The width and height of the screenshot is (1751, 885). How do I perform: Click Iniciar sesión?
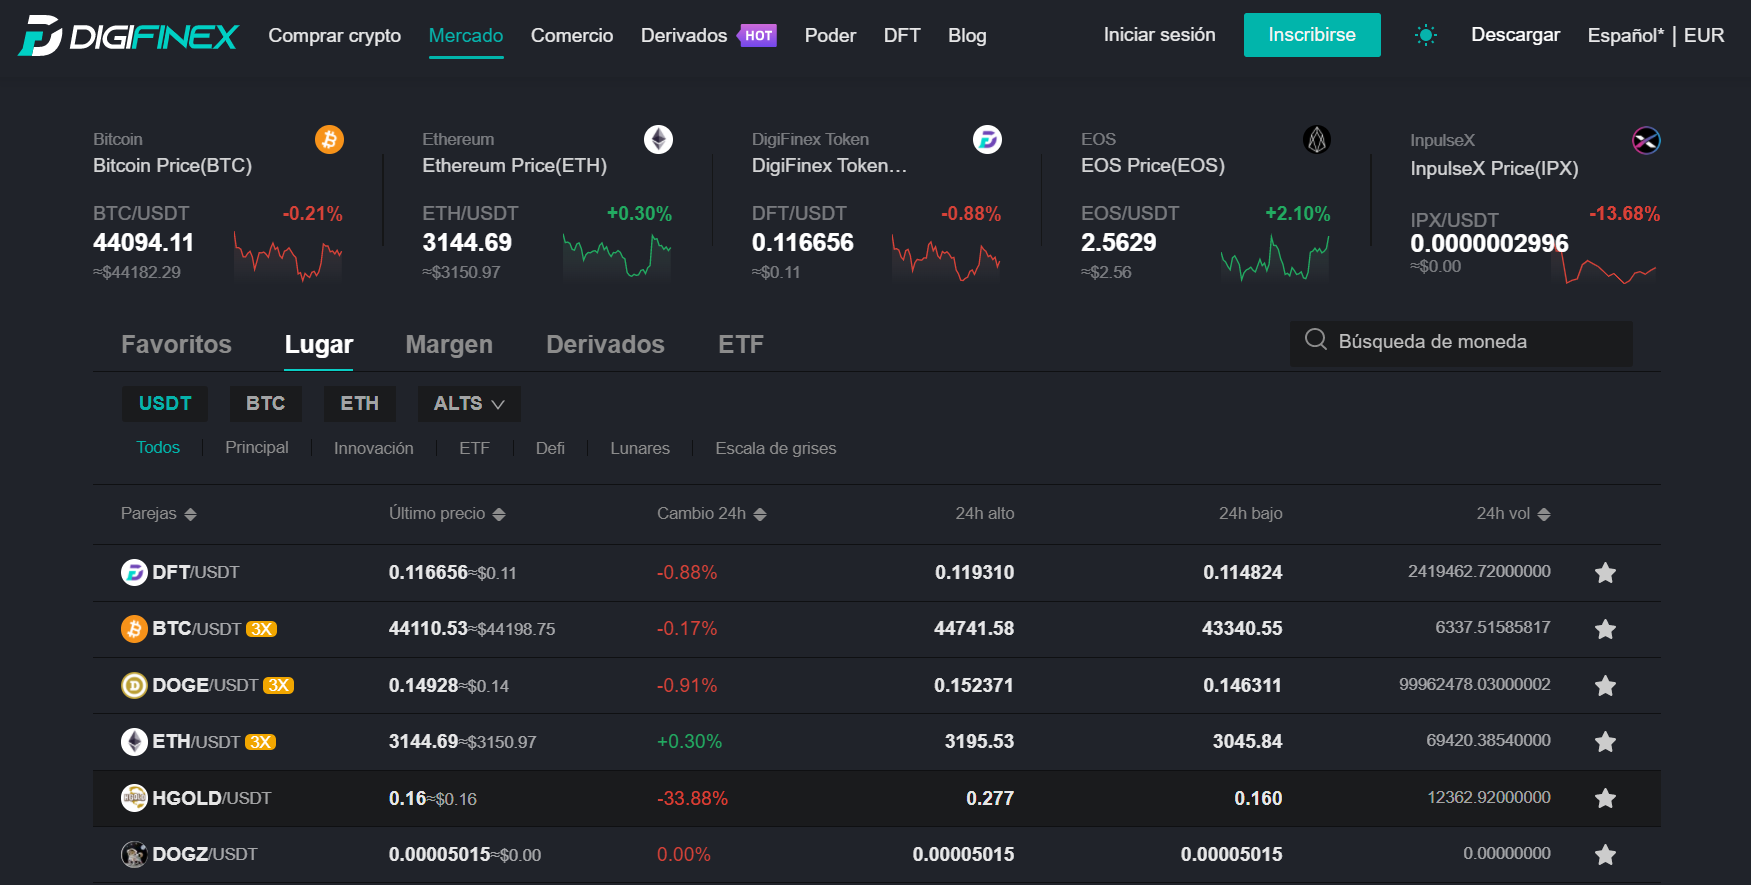1160,35
